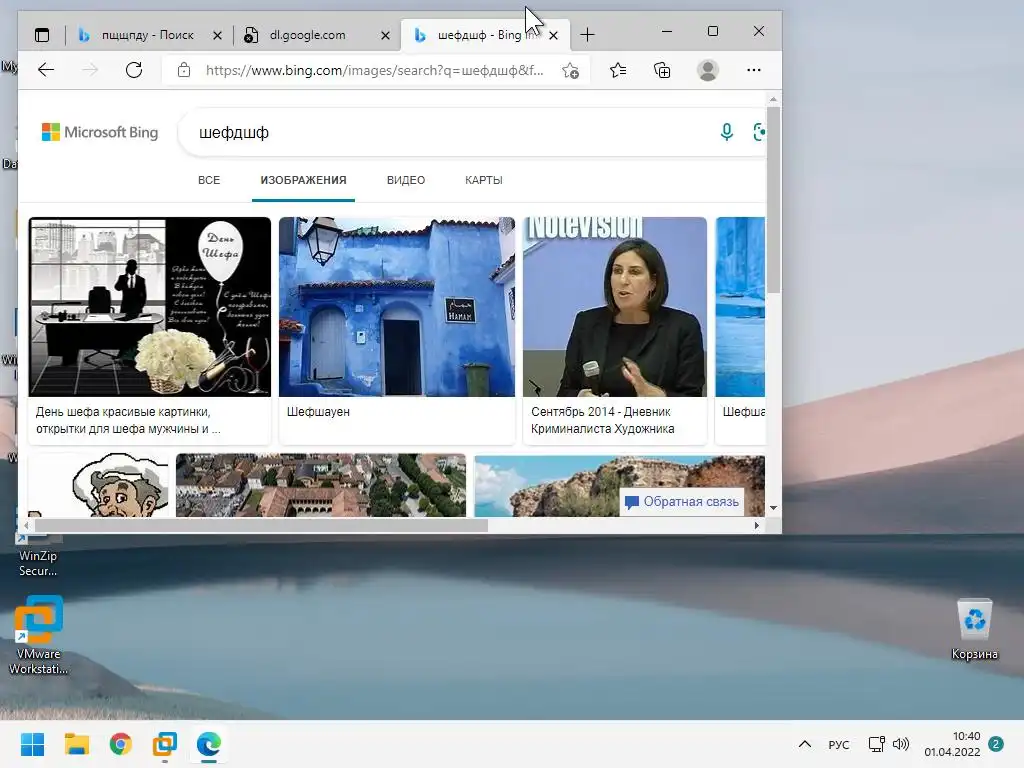The width and height of the screenshot is (1024, 768).
Task: Close the пщщпду - Поиск tab
Action: [x=217, y=35]
